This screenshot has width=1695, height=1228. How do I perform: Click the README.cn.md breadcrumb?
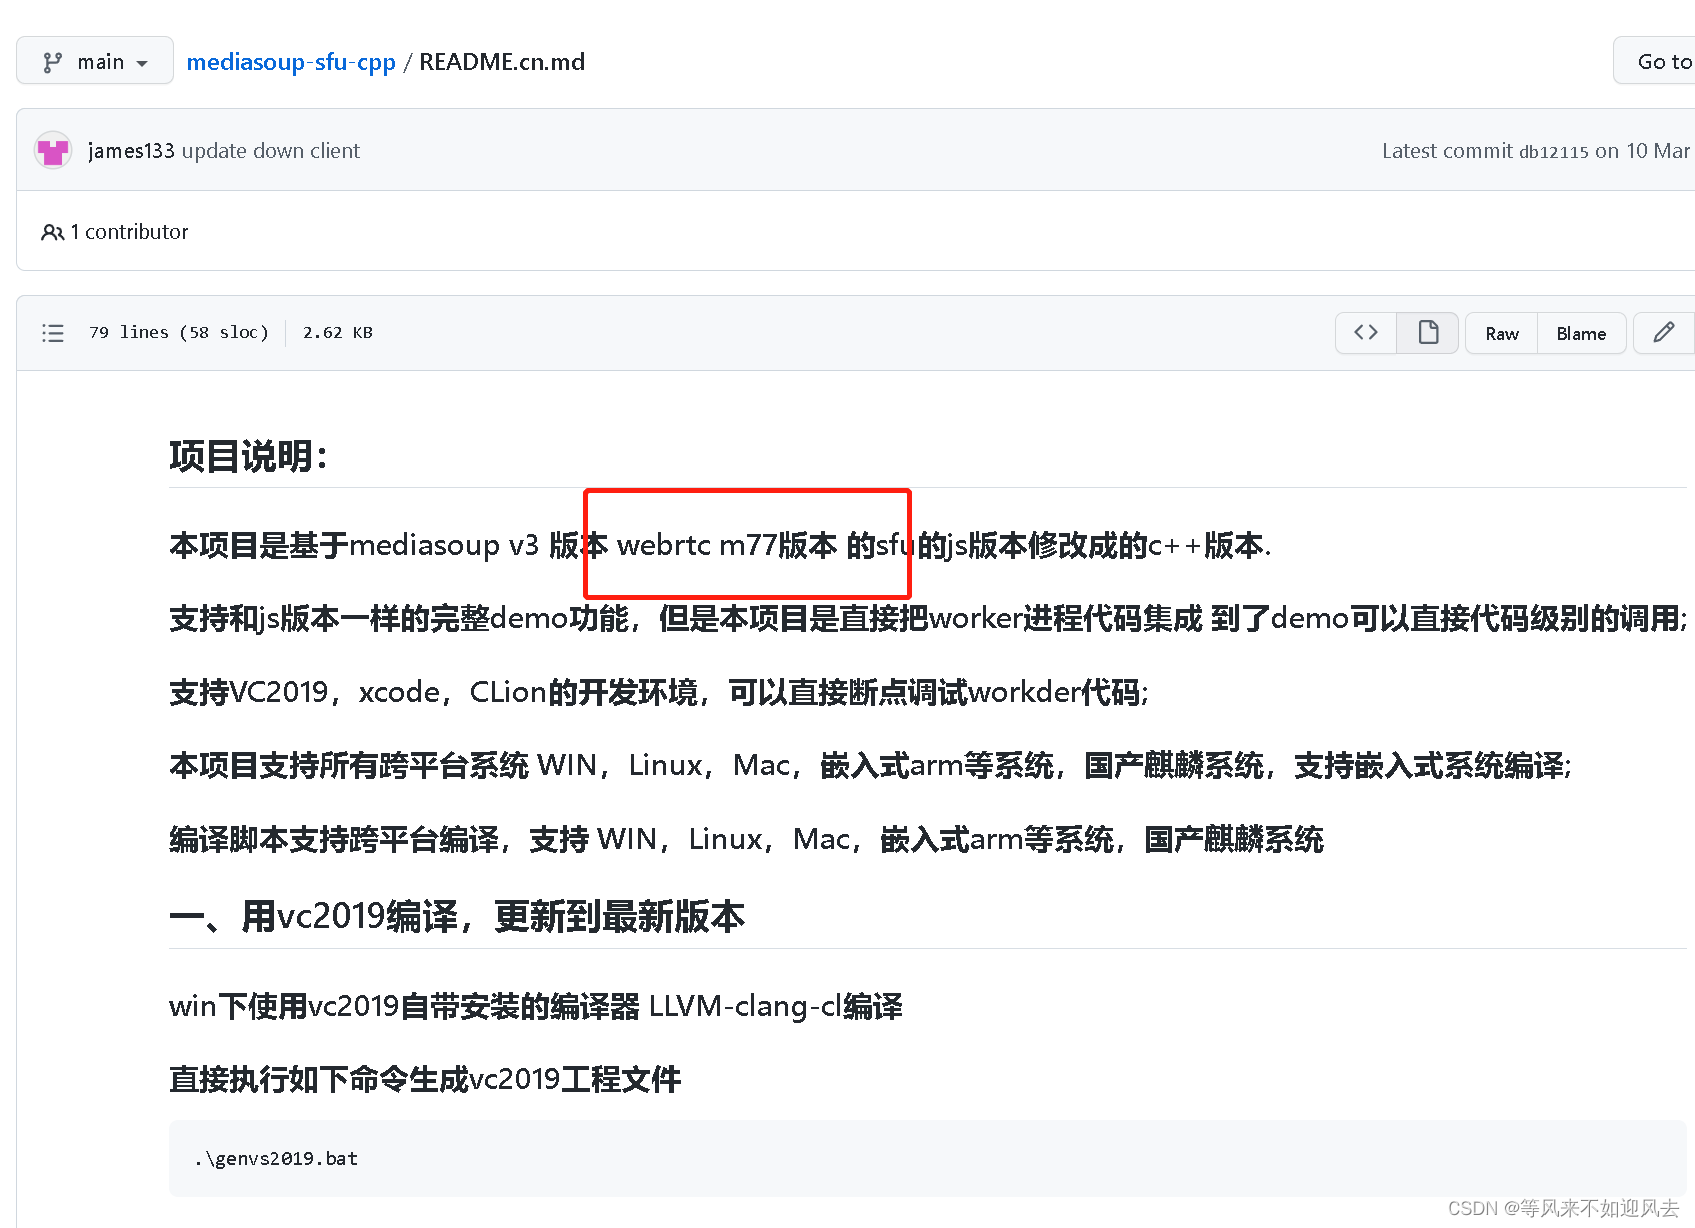click(500, 61)
